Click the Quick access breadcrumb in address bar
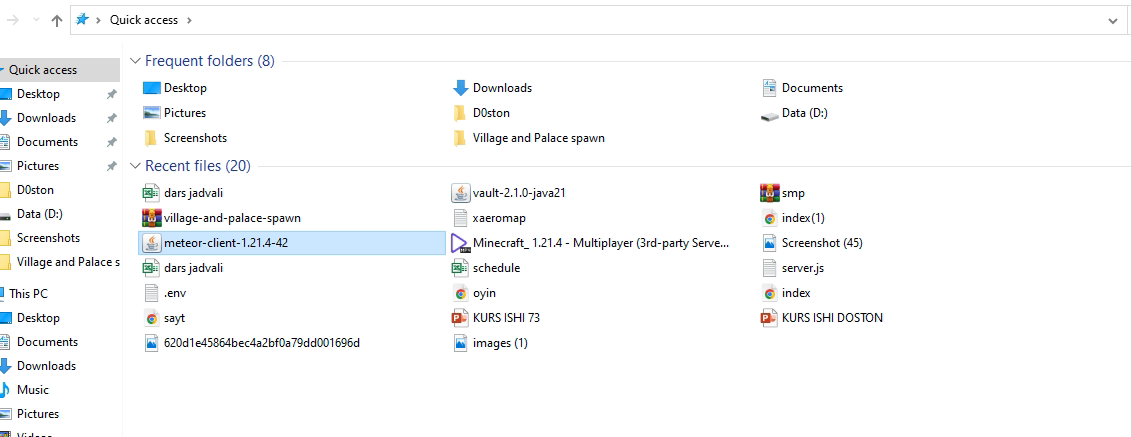The image size is (1131, 437). coord(144,20)
